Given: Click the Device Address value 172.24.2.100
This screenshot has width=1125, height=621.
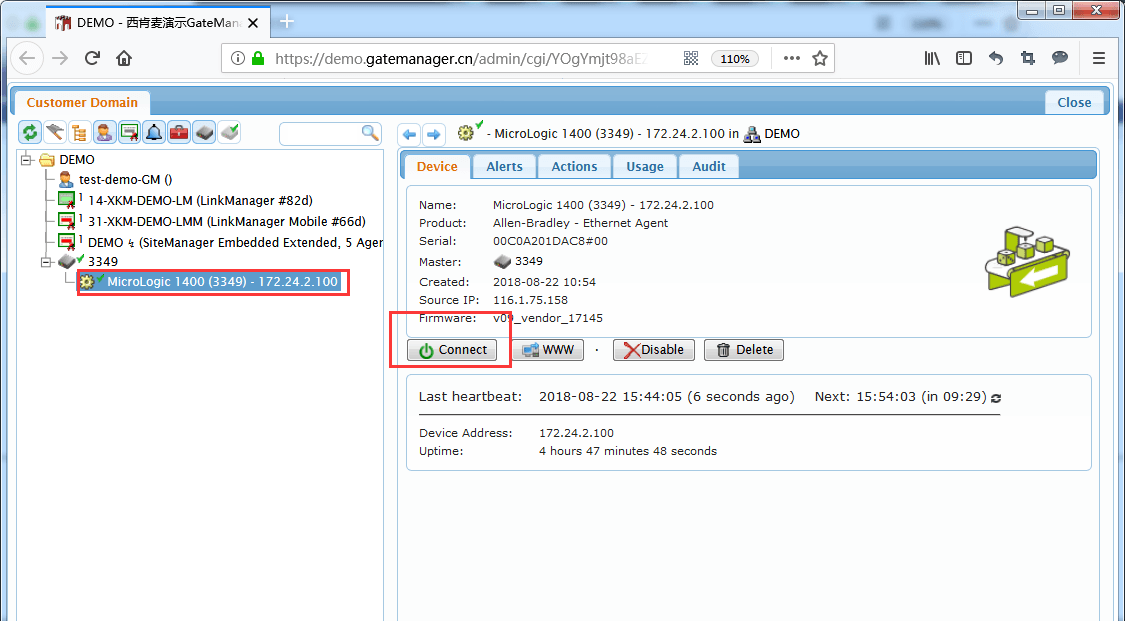Looking at the screenshot, I should [x=576, y=433].
